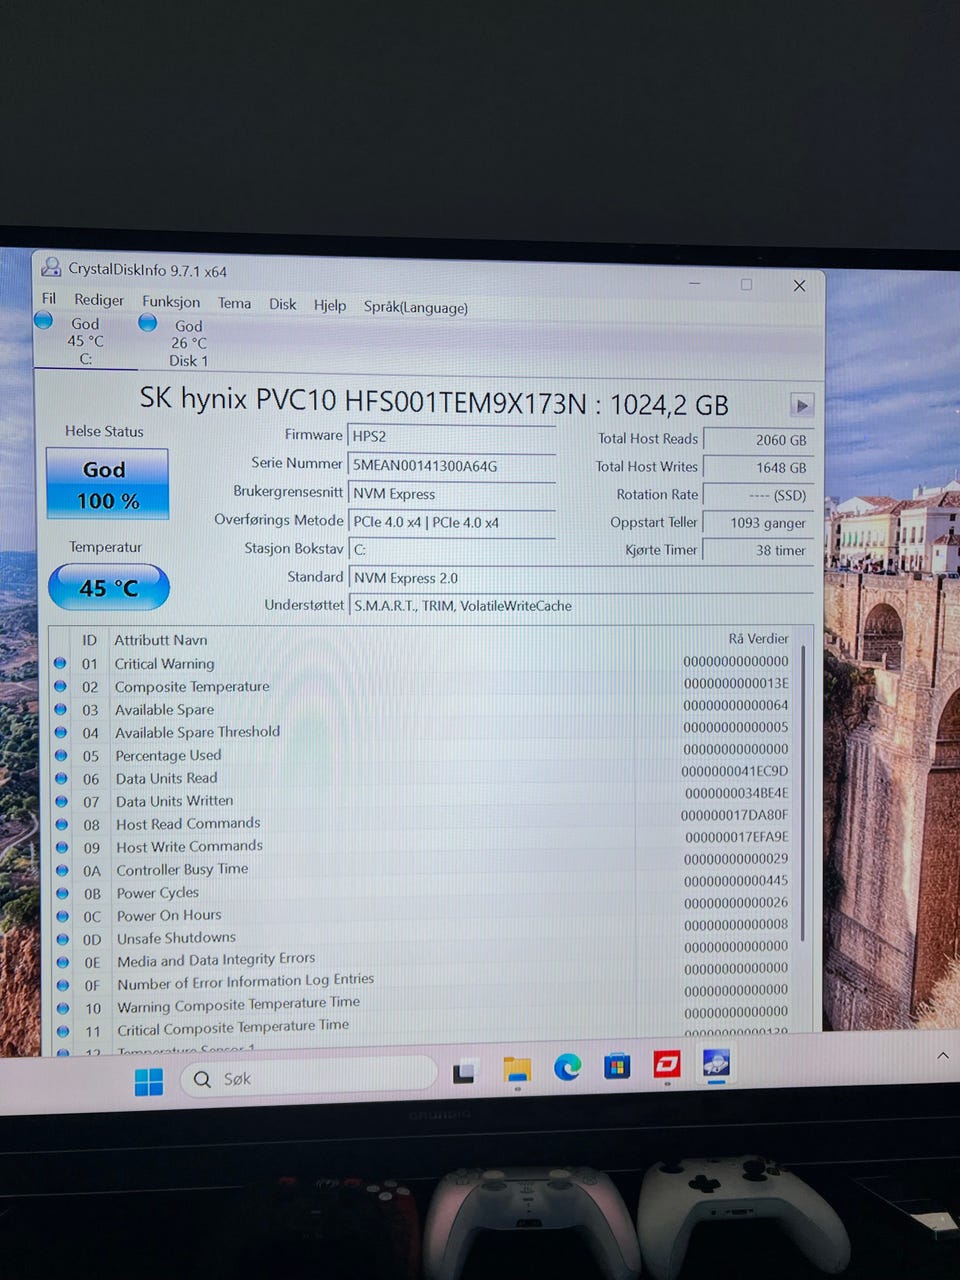
Task: Click the PCIe 4.0 x4 transfer mode field
Action: (x=452, y=522)
